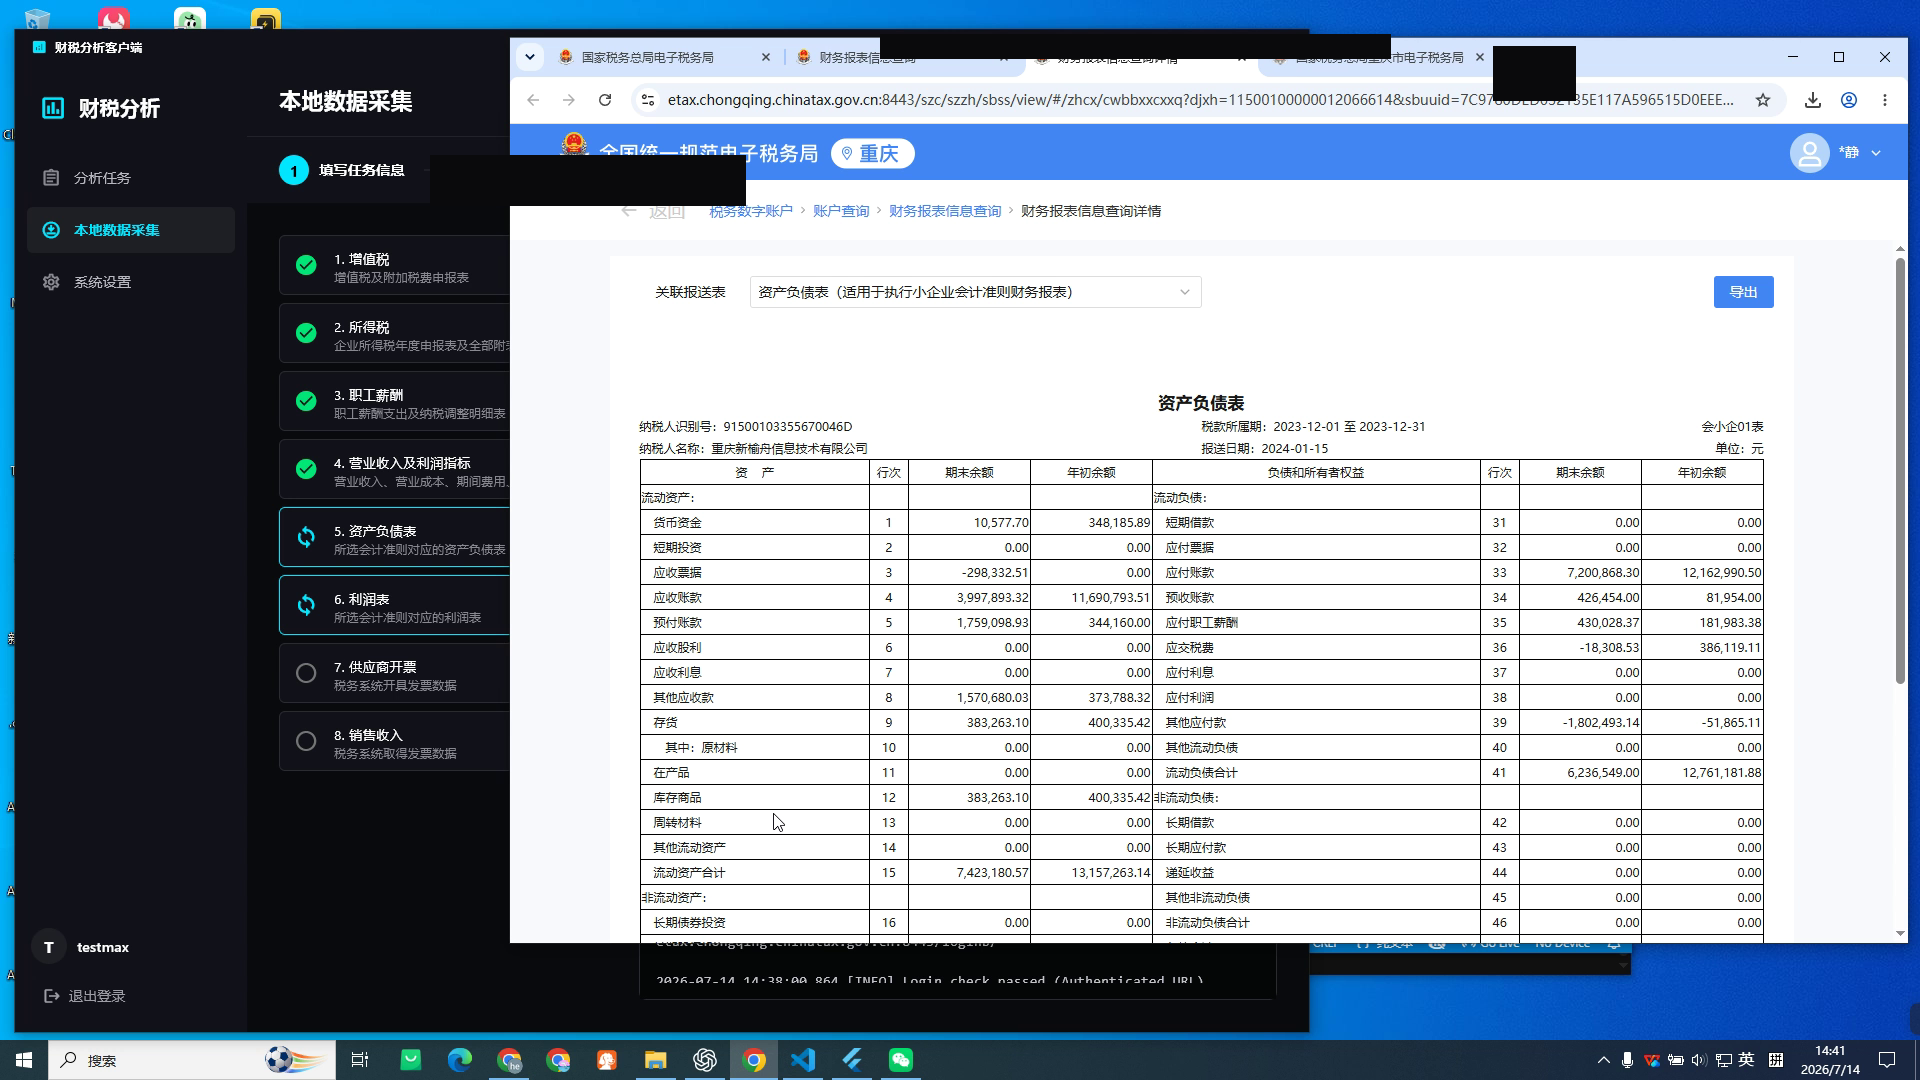Viewport: 1920px width, 1080px height.
Task: Click 财务报表信息查询 breadcrumb link
Action: [x=945, y=211]
